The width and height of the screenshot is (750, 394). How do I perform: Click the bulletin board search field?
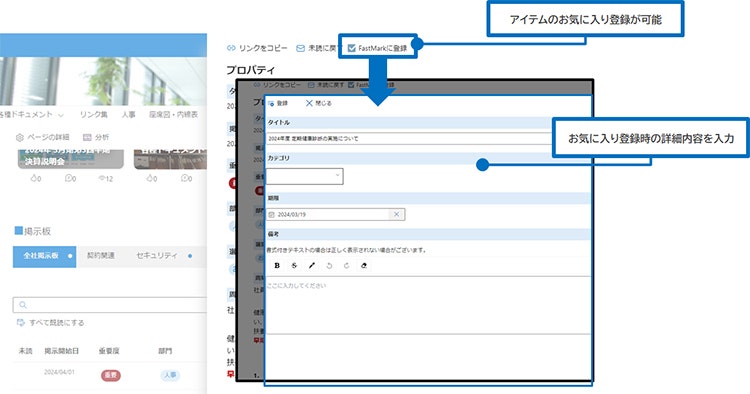pyautogui.click(x=110, y=305)
